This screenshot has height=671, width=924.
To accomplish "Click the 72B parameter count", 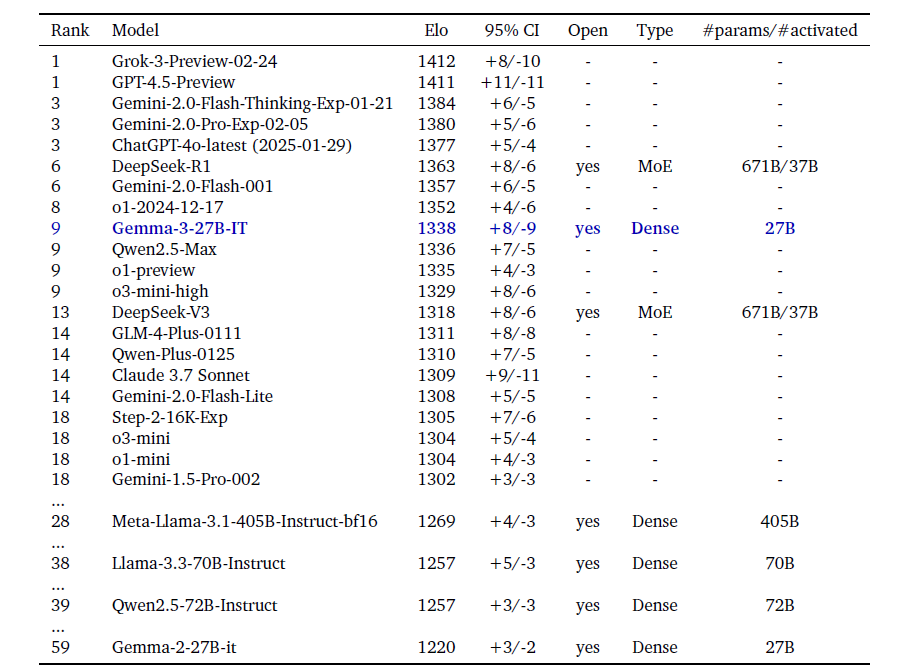I will tap(780, 606).
